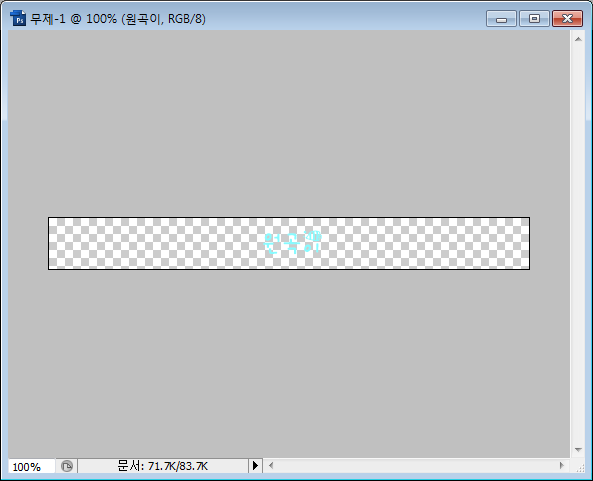This screenshot has width=593, height=481.
Task: Click the 100% zoom level field
Action: (x=32, y=466)
